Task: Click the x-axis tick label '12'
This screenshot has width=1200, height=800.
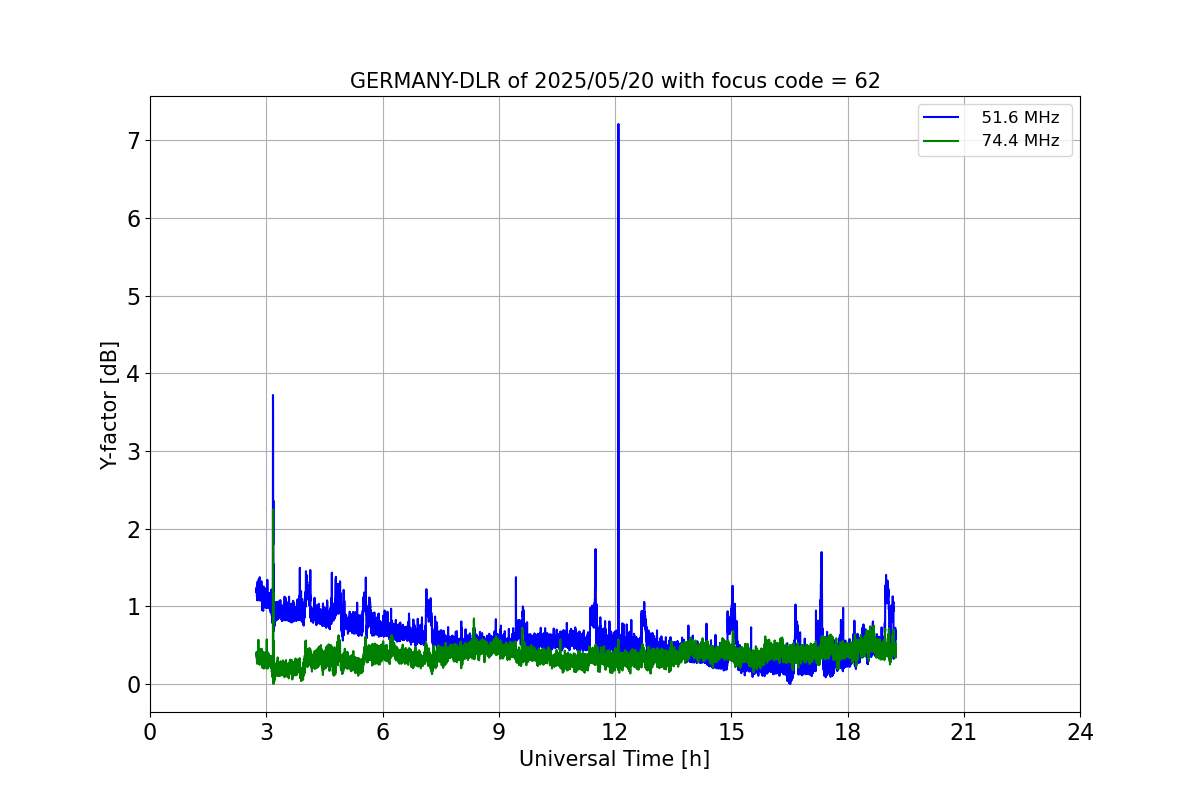Action: [x=615, y=732]
